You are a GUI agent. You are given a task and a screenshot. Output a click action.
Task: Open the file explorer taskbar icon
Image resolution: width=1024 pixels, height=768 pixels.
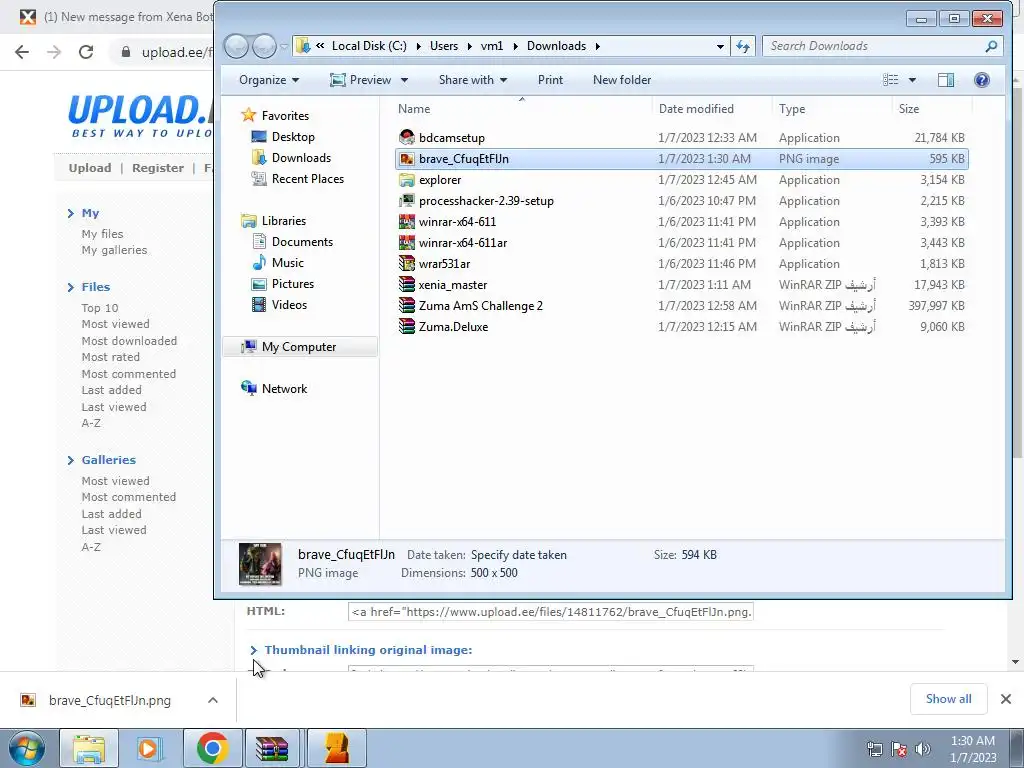click(x=89, y=748)
